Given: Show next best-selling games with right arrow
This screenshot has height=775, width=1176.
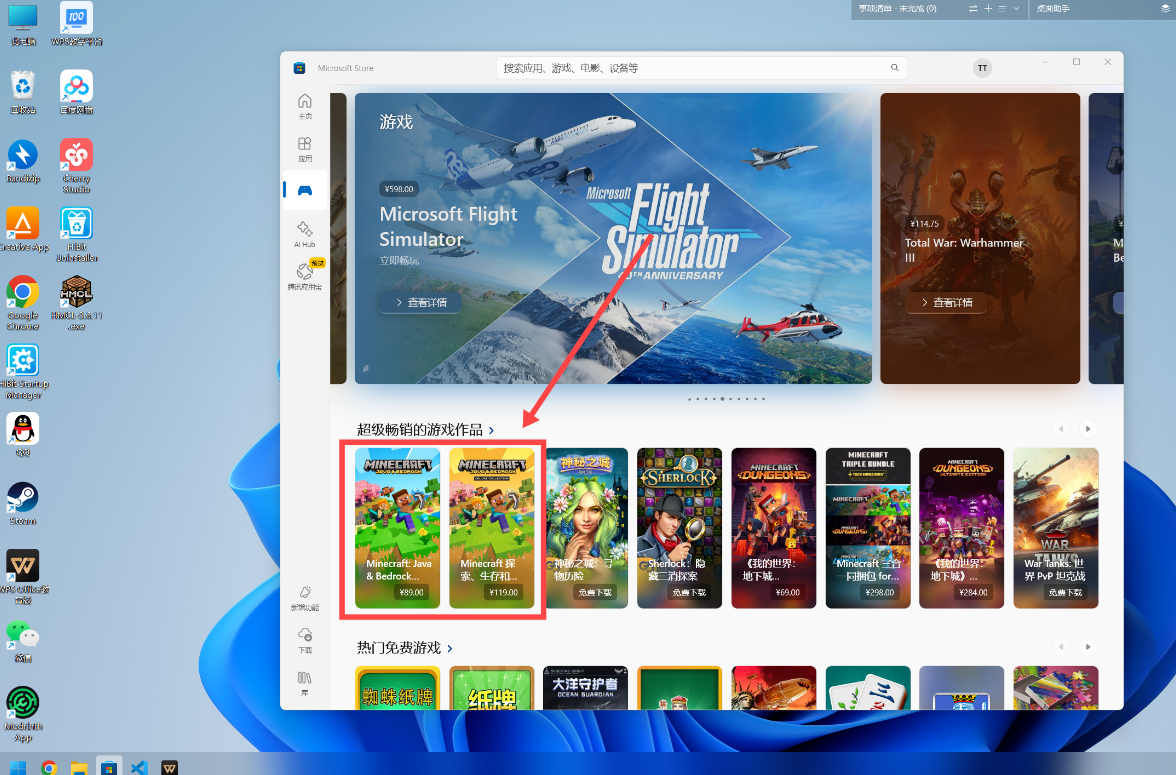Looking at the screenshot, I should click(1088, 429).
